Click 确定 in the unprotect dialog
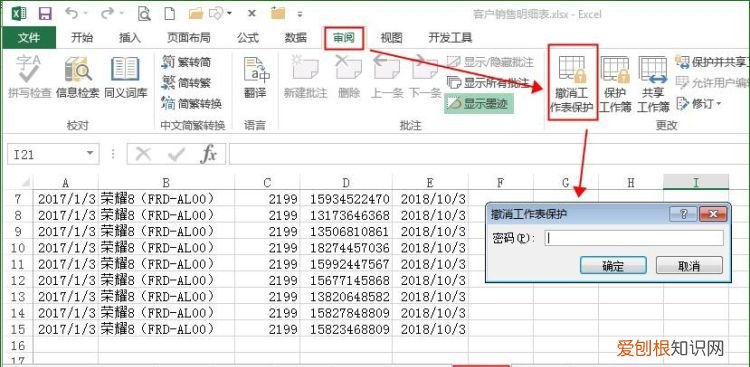The width and height of the screenshot is (750, 367). (x=613, y=266)
